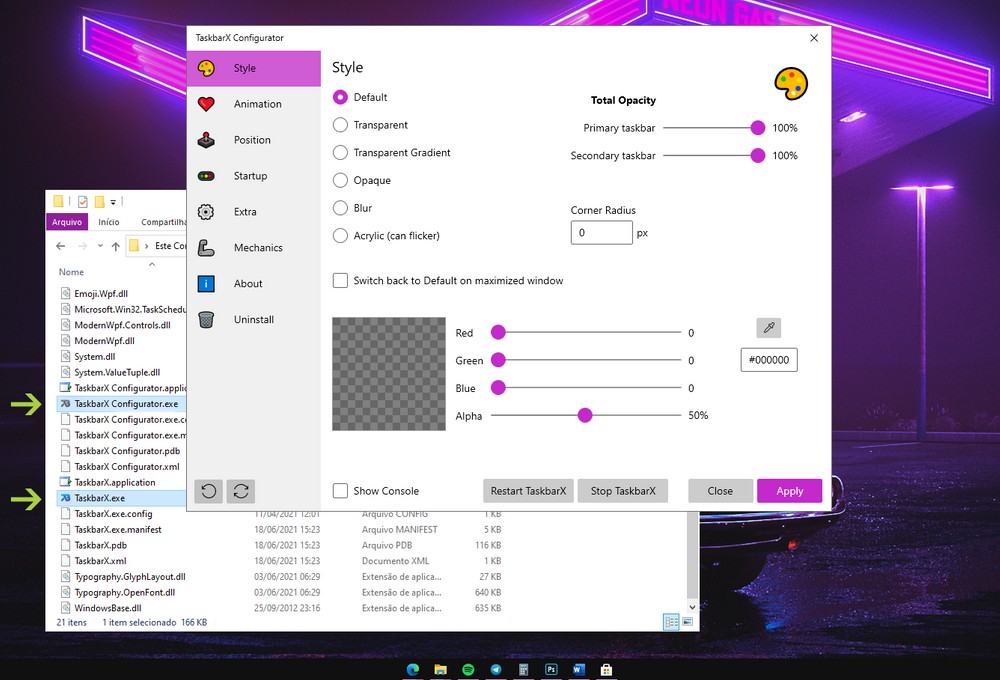Click the refresh arrows button in sidebar
Image resolution: width=1000 pixels, height=680 pixels.
240,491
